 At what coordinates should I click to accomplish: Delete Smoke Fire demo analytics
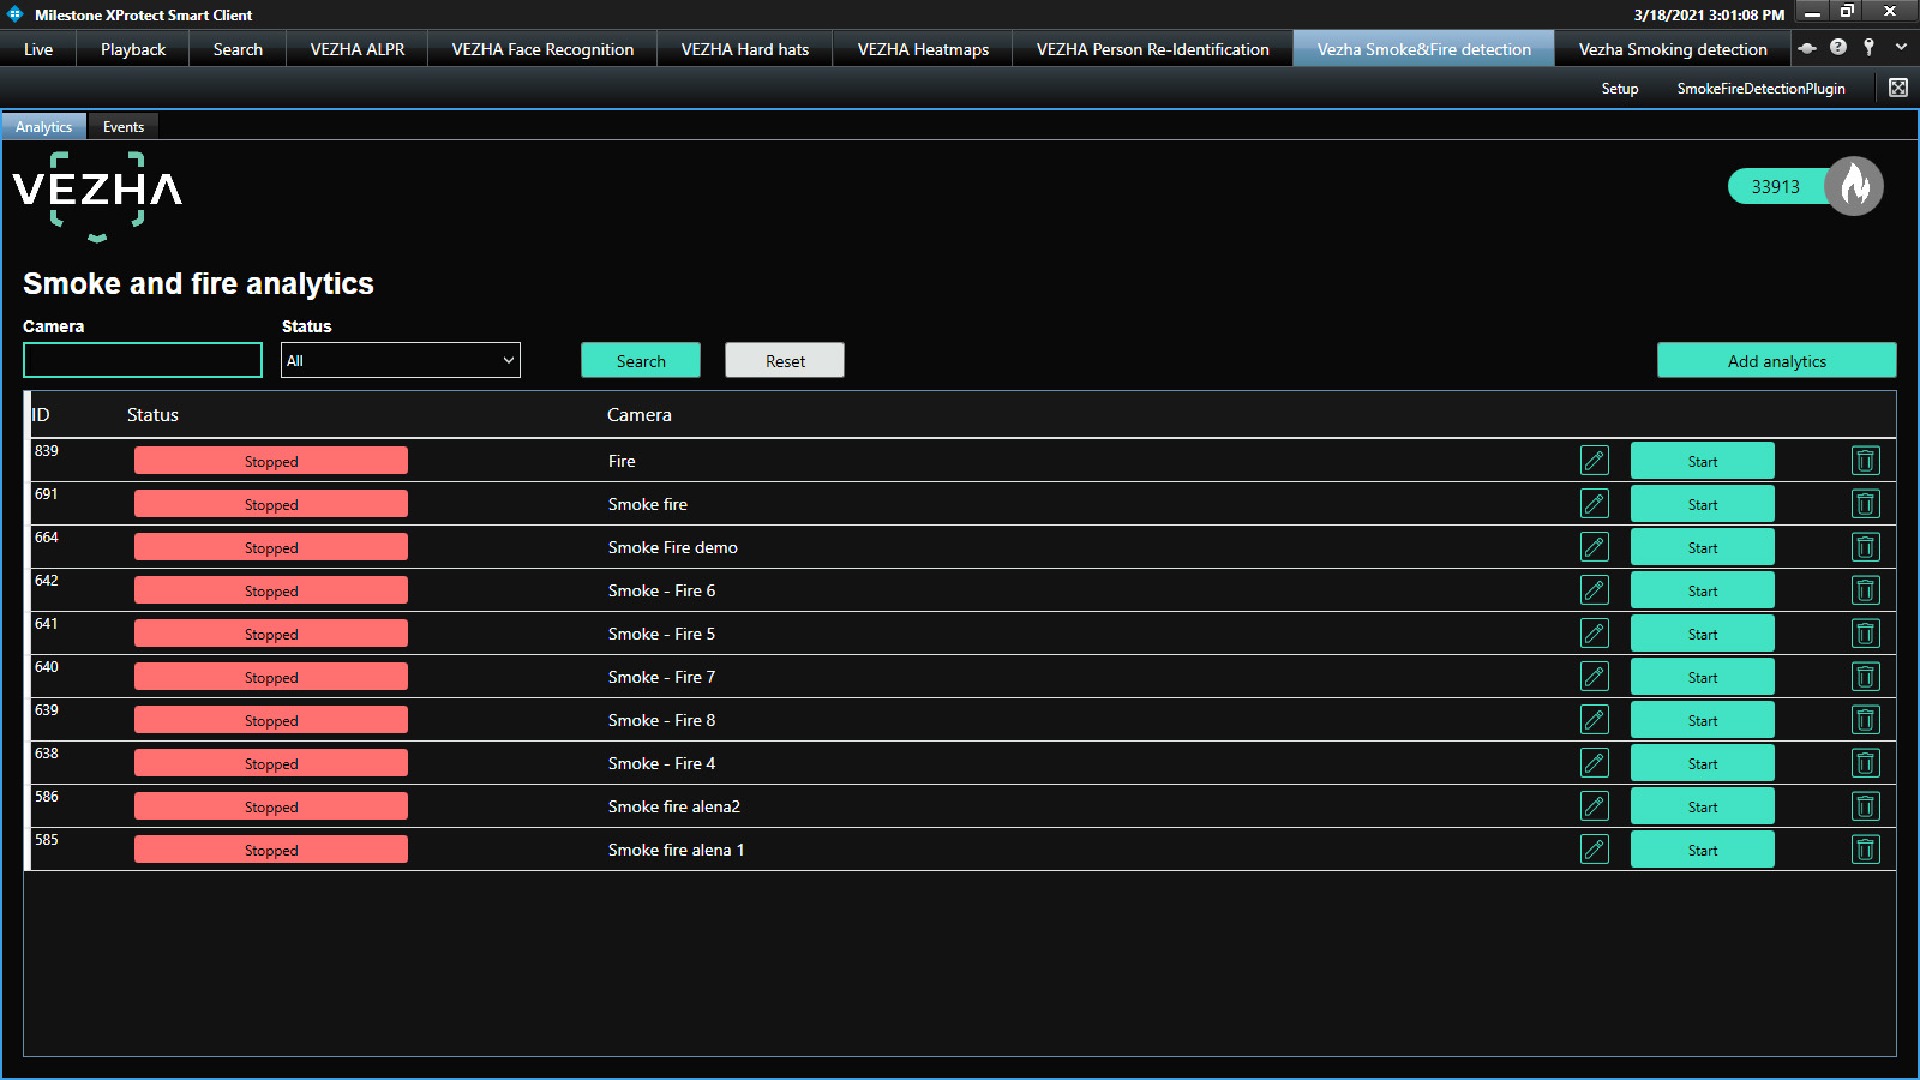(1865, 547)
